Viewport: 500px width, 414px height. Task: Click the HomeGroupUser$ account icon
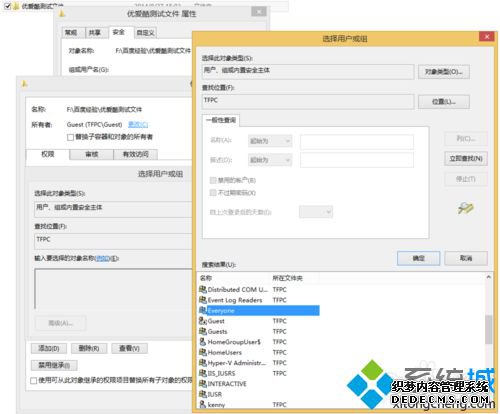pos(203,342)
